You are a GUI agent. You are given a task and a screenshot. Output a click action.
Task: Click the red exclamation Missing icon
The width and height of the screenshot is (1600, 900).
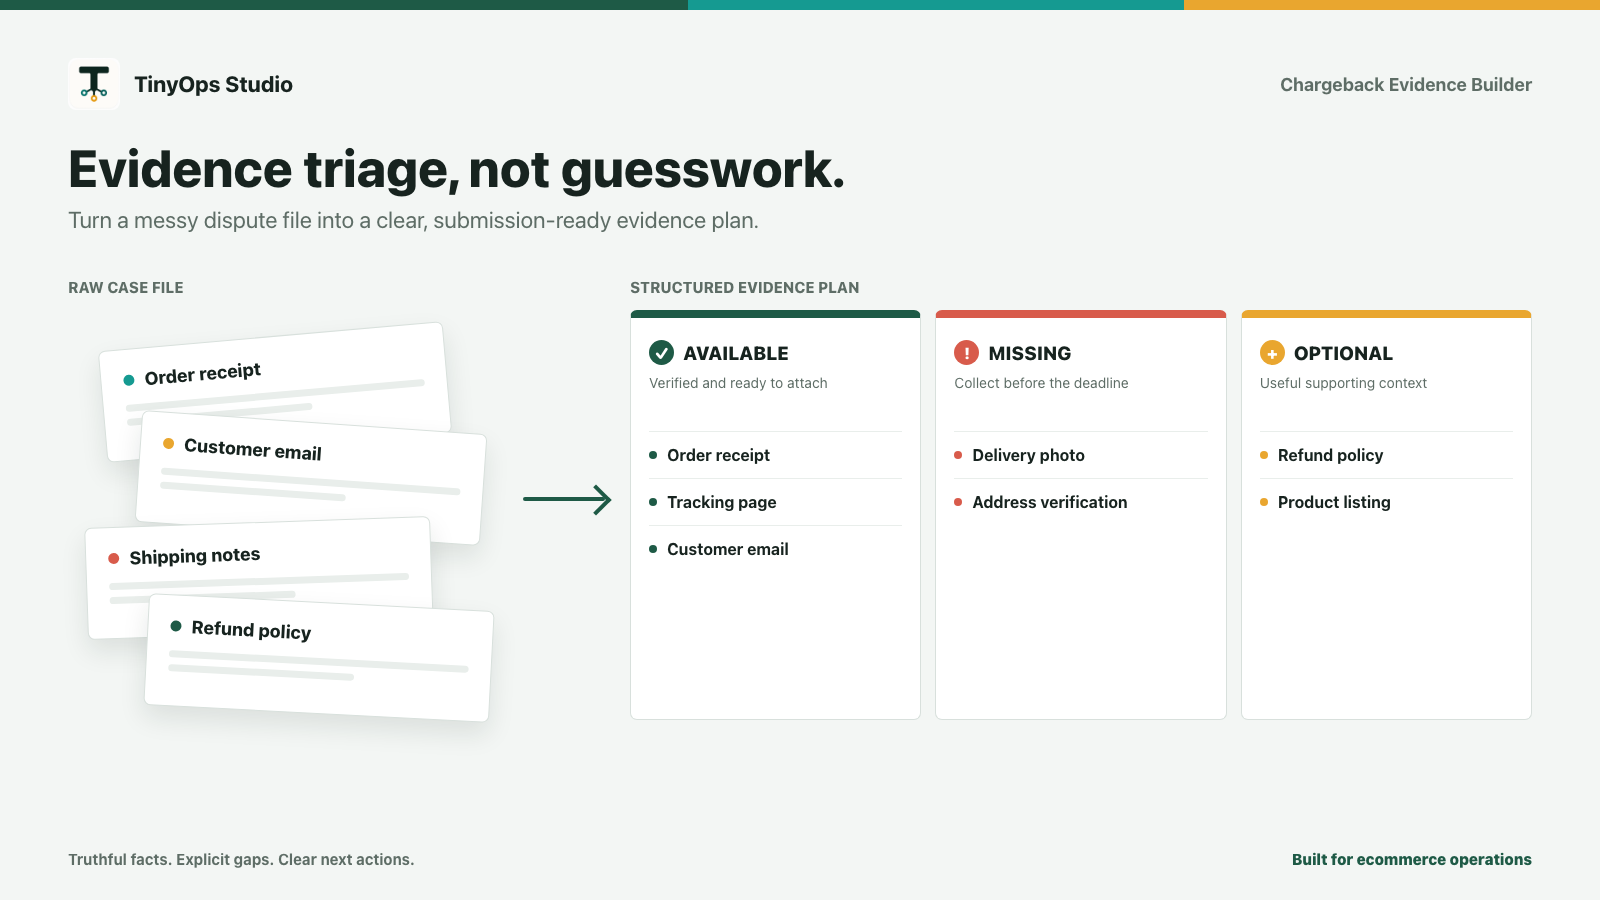click(966, 352)
